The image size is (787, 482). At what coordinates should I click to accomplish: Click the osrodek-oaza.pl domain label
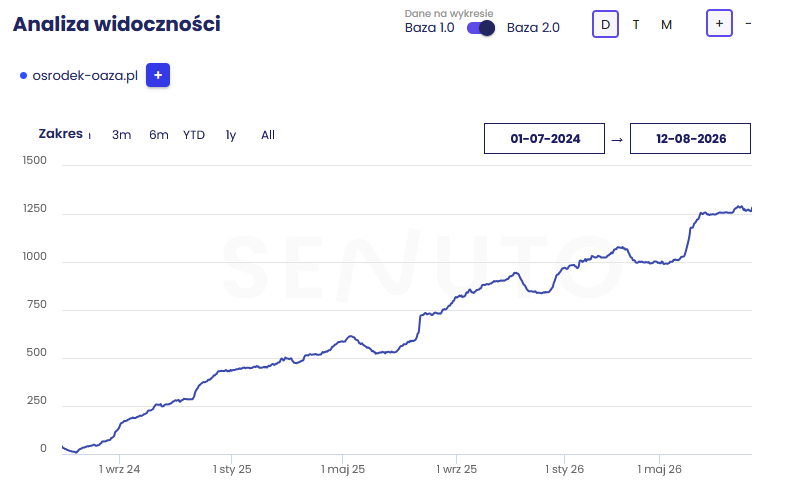pyautogui.click(x=85, y=76)
